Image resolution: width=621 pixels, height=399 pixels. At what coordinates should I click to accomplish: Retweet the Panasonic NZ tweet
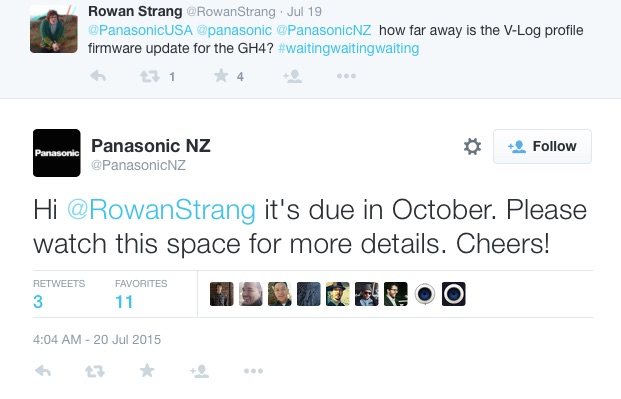(x=95, y=371)
